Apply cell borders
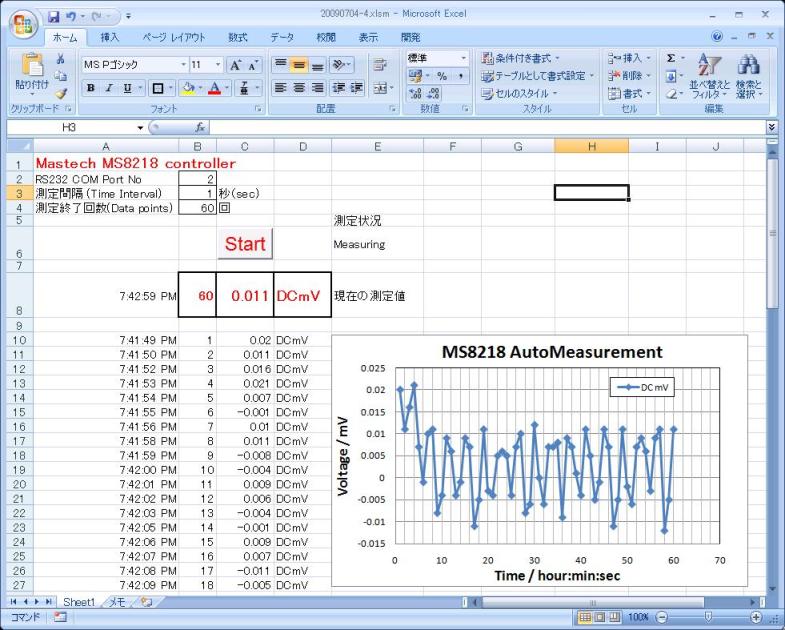785x630 pixels. click(158, 88)
